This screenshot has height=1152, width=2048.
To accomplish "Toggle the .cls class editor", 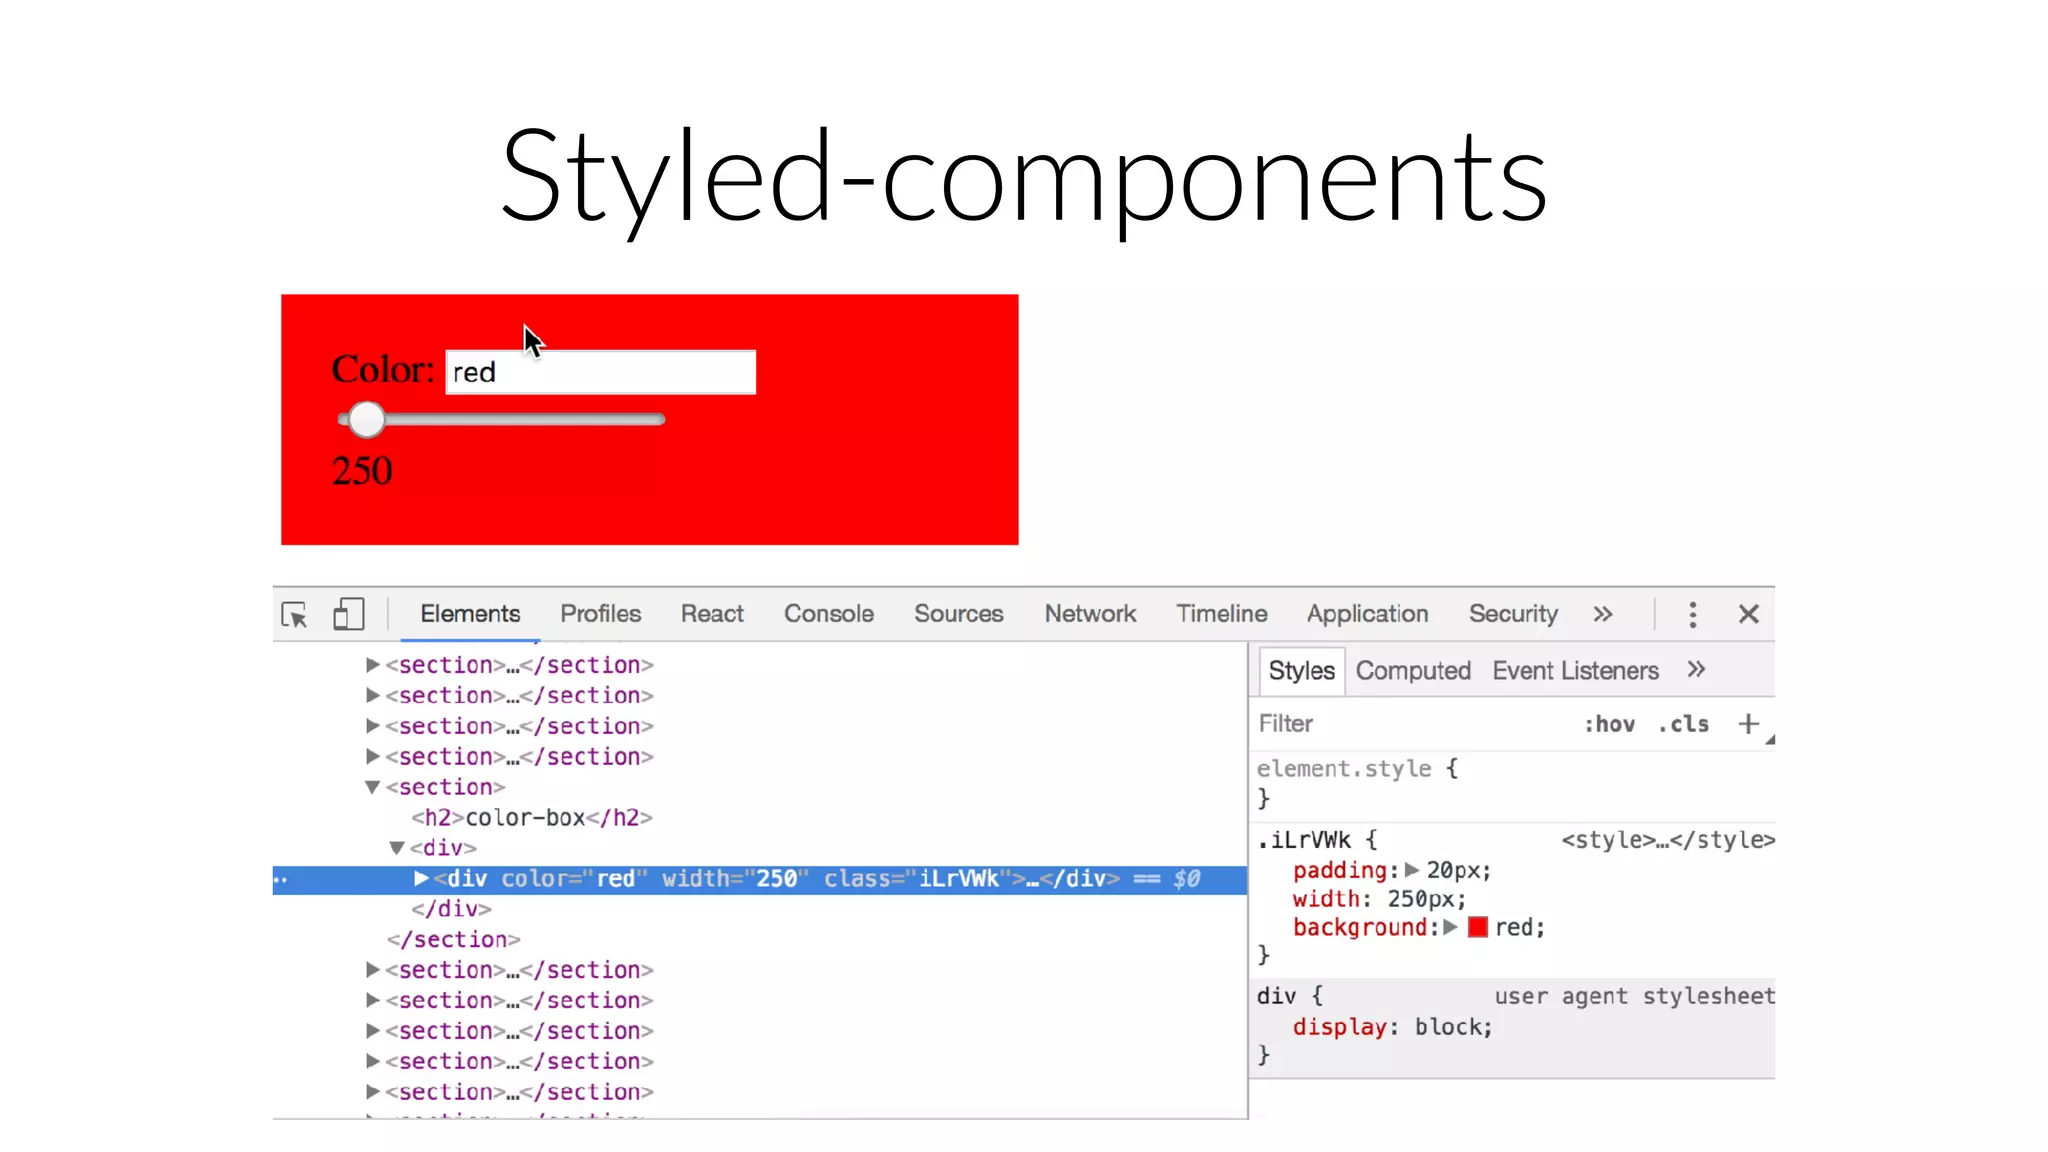I will [1683, 724].
